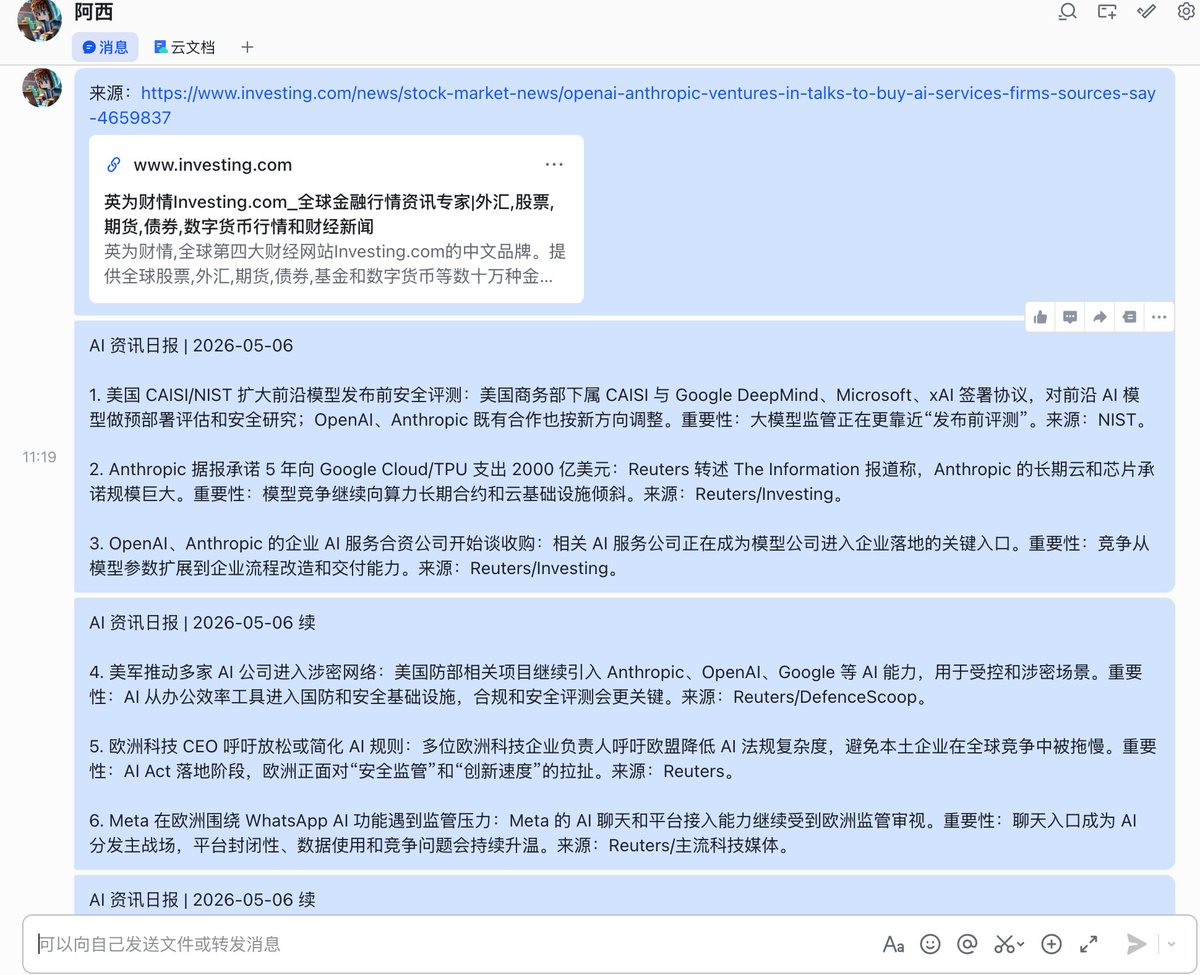The image size is (1200, 975).
Task: Click the preview description 英为财情,全球第四大财经网站
Action: (335, 263)
